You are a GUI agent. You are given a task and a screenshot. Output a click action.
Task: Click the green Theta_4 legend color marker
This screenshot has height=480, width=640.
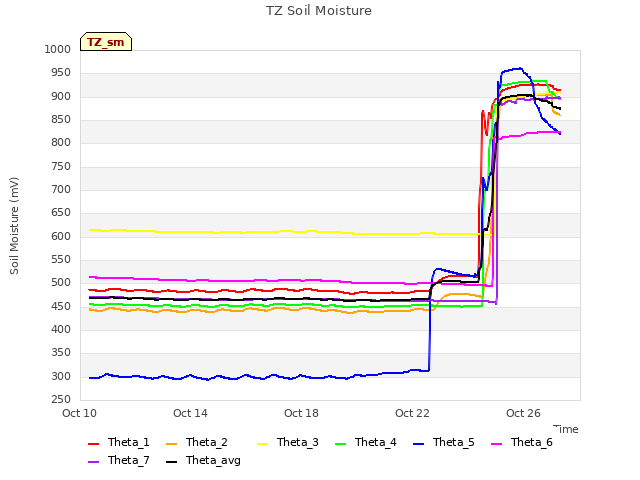coord(340,444)
